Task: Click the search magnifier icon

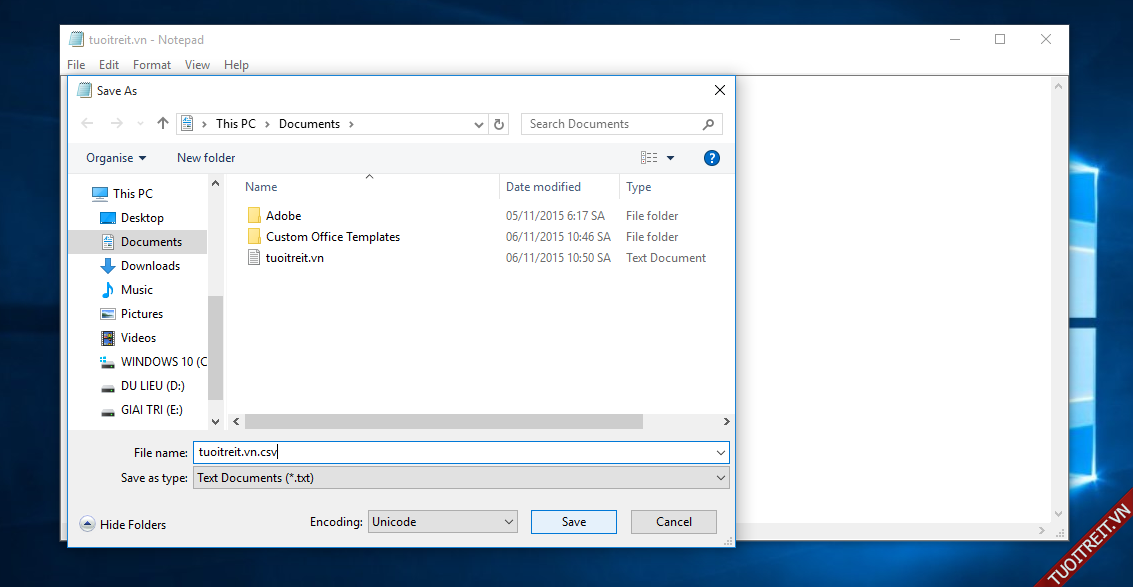Action: (x=709, y=124)
